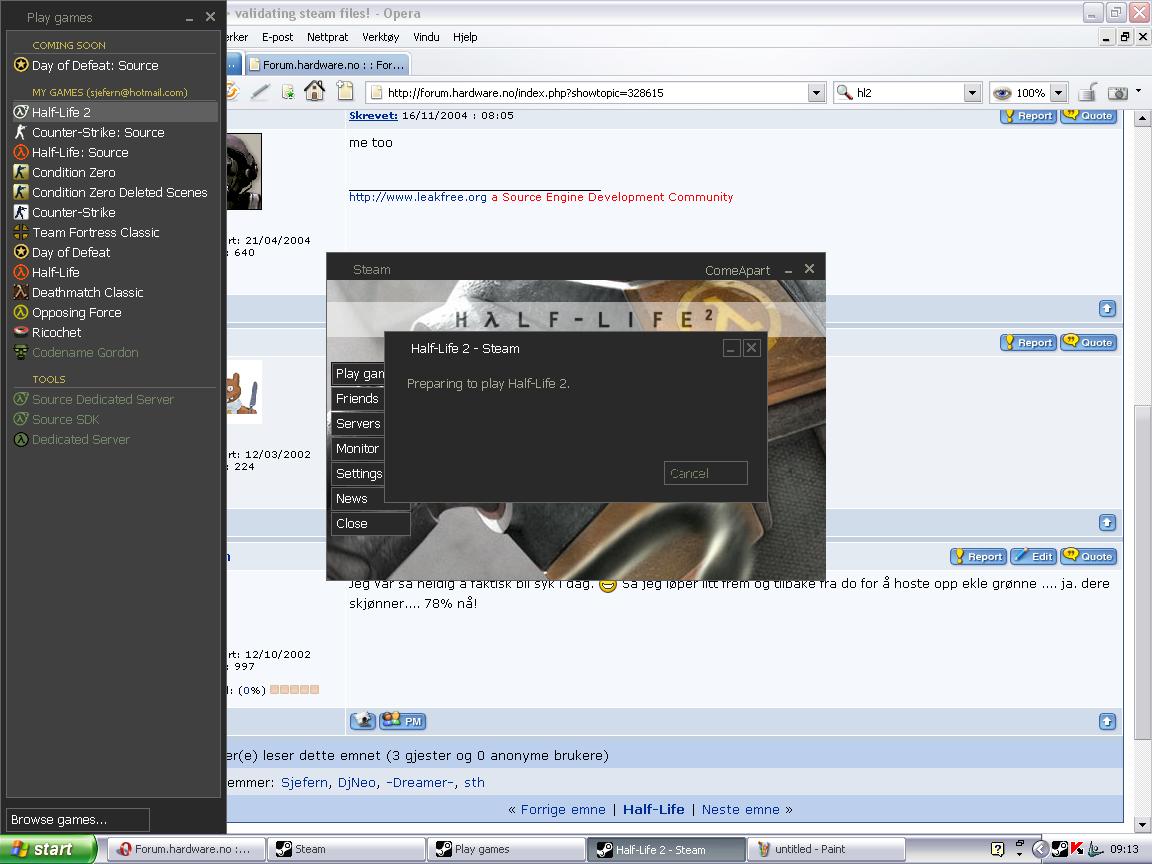Switch to untitled - Paint taskbar item
This screenshot has height=864, width=1152.
tap(826, 849)
